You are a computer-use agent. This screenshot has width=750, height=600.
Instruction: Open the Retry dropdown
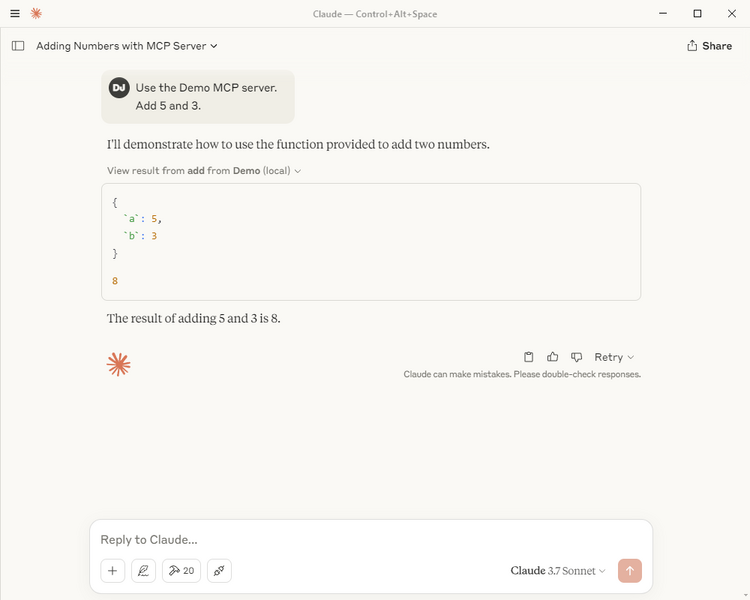614,357
